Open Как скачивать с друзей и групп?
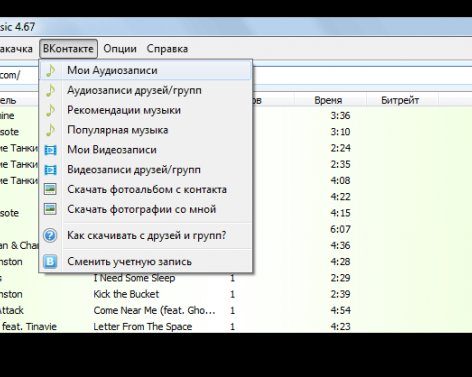This screenshot has width=472, height=377. point(145,235)
